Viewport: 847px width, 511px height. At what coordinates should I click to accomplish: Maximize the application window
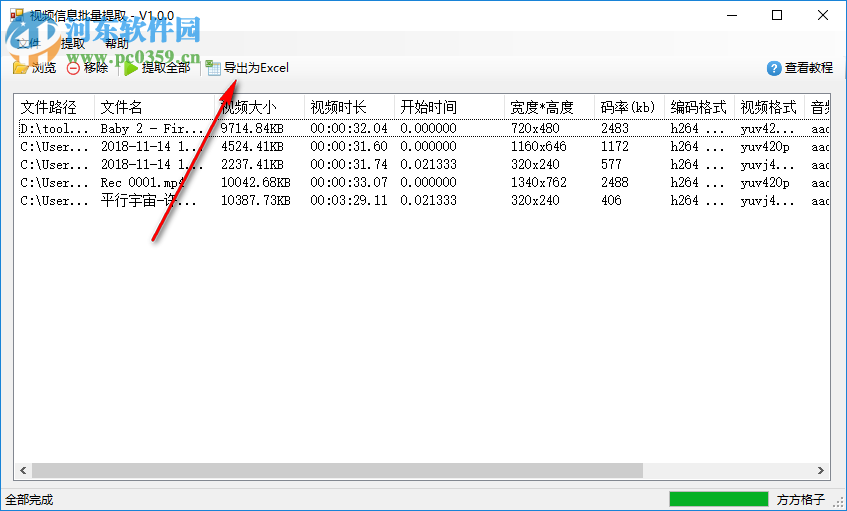pyautogui.click(x=777, y=15)
